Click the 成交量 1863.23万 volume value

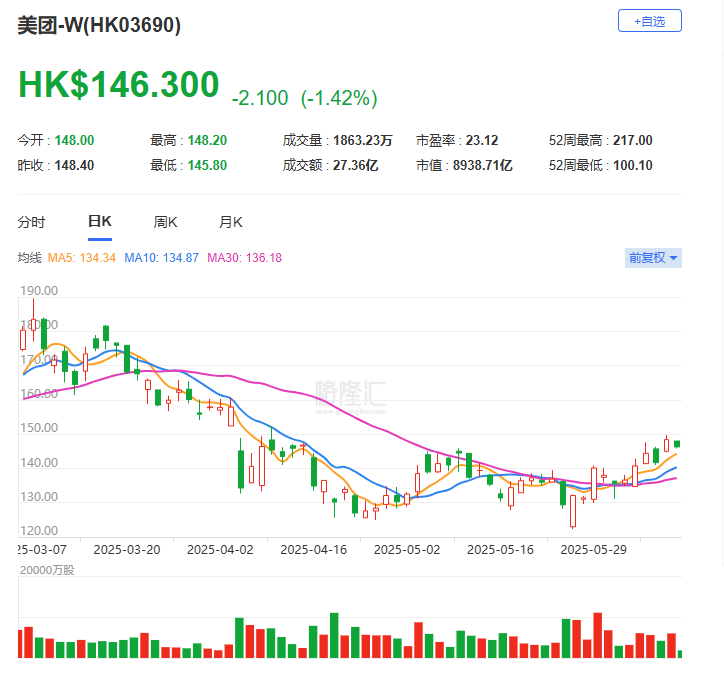click(338, 140)
